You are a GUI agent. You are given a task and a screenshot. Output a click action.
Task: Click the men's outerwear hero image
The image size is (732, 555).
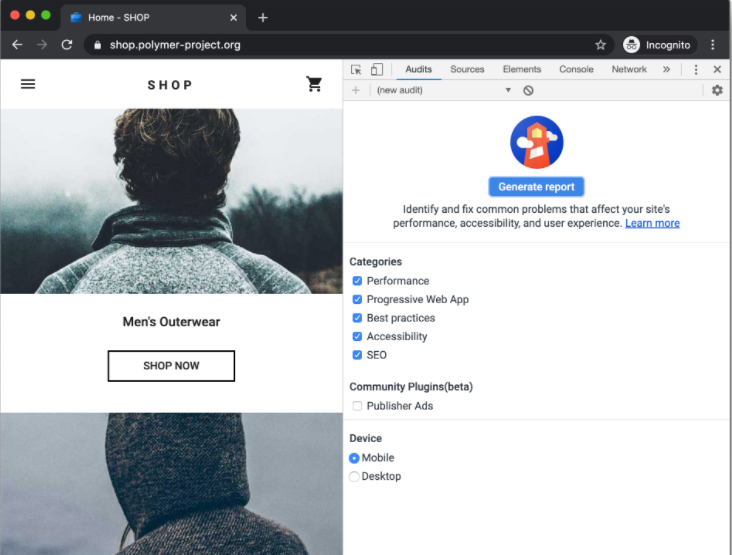point(171,201)
